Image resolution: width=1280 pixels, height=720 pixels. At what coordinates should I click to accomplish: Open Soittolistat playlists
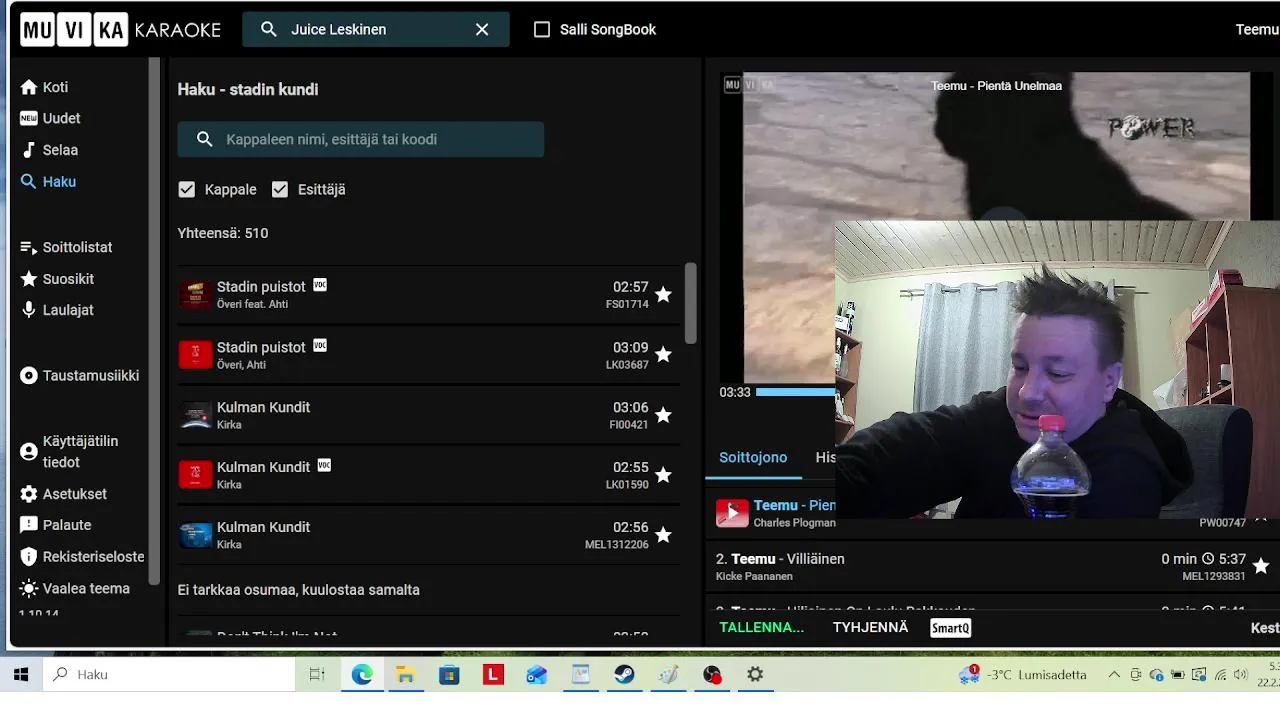coord(66,247)
